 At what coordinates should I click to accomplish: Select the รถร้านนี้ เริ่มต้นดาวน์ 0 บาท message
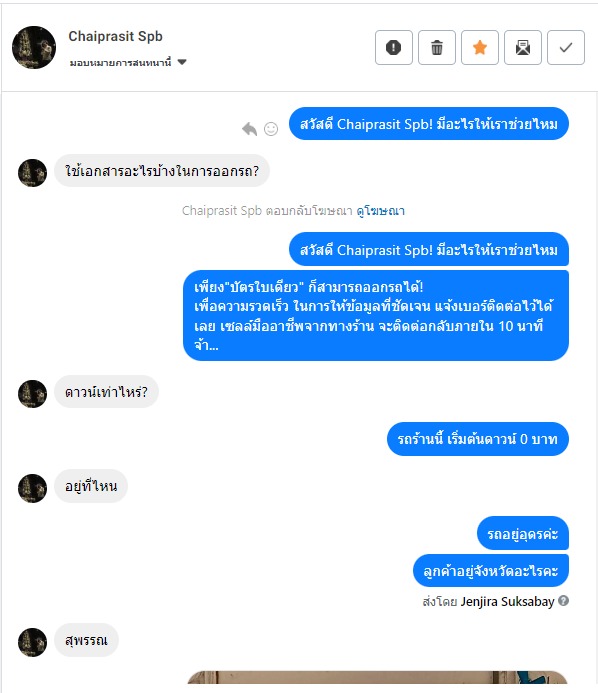click(478, 439)
